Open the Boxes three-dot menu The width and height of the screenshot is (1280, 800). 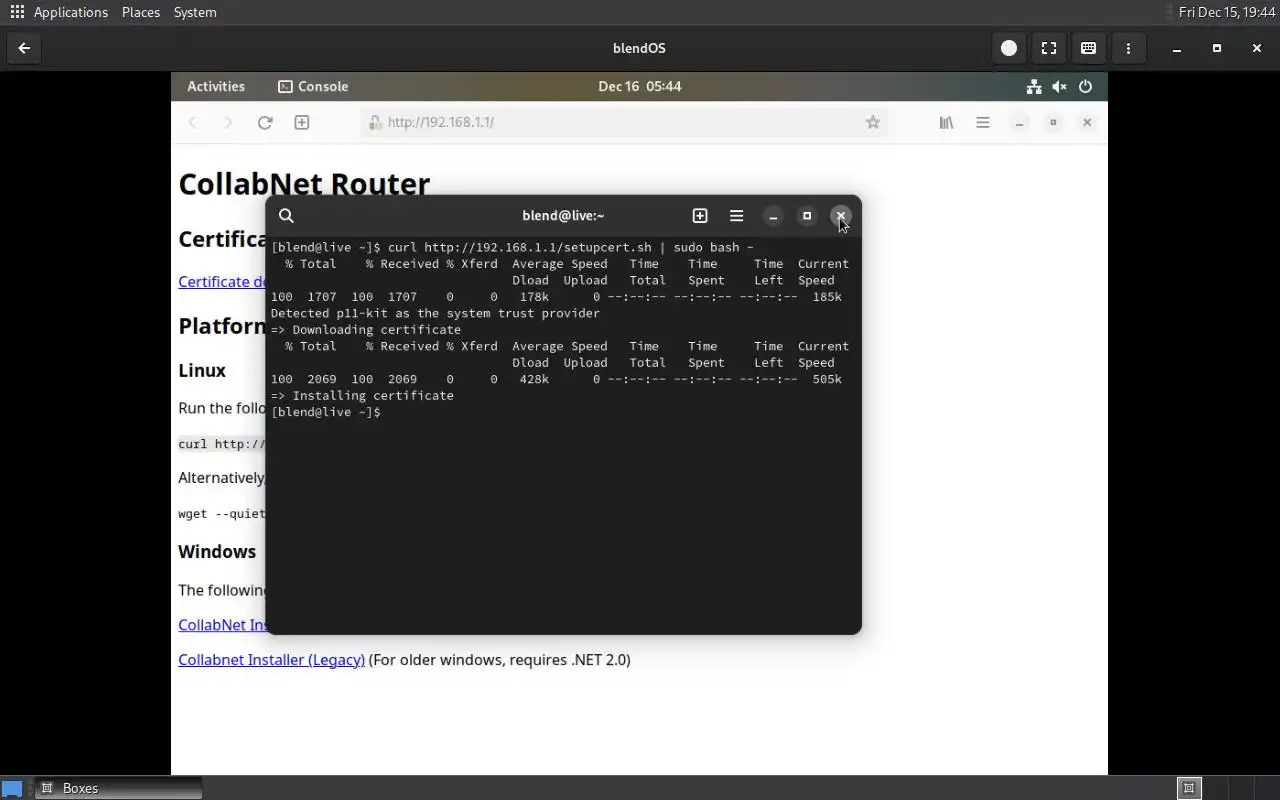1129,48
